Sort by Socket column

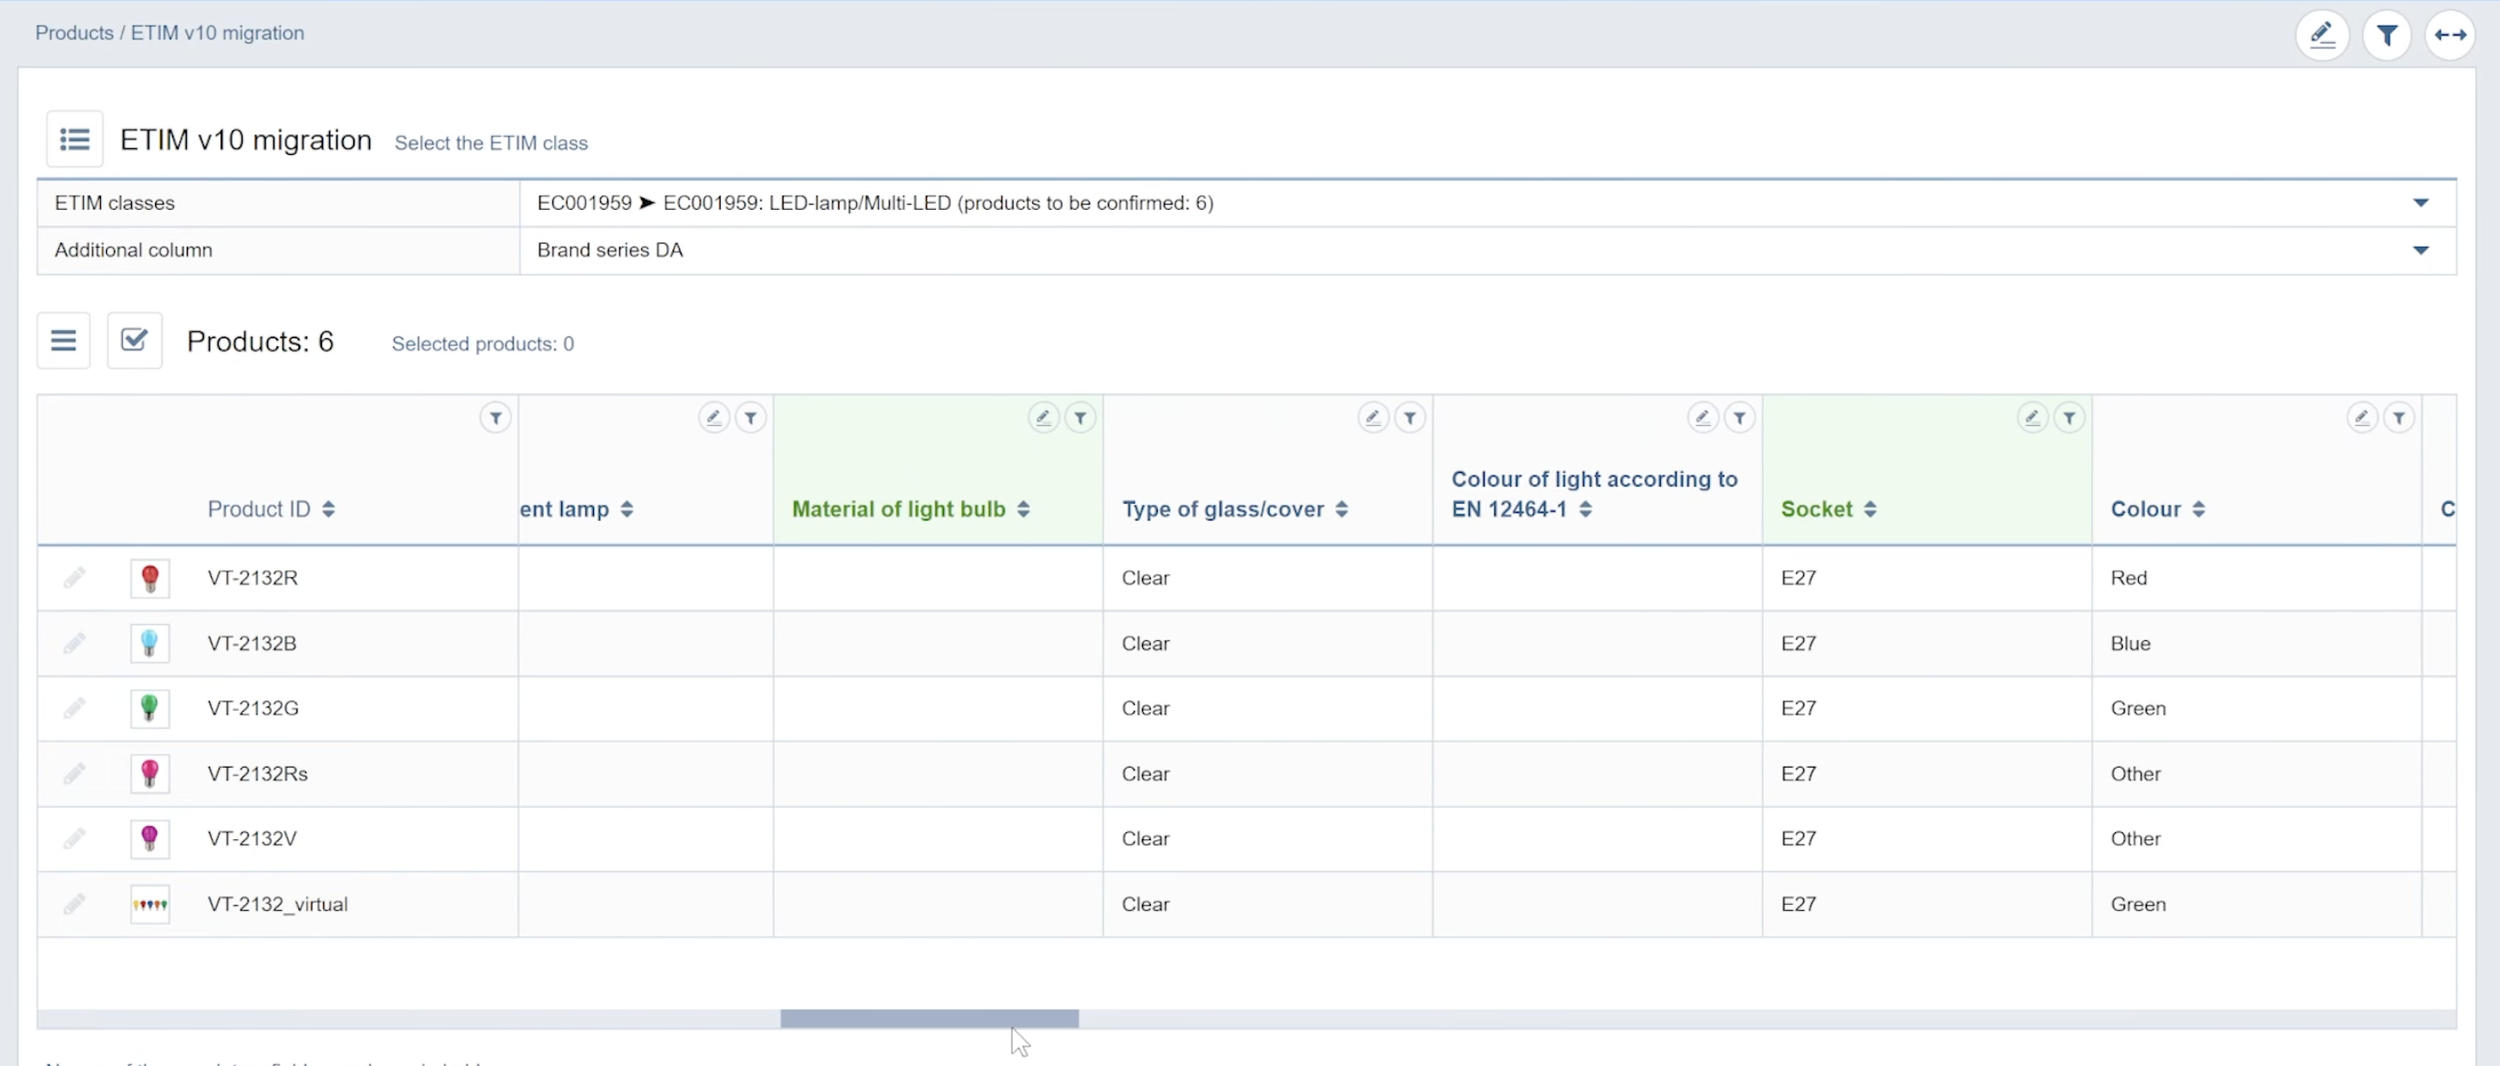click(x=1870, y=509)
